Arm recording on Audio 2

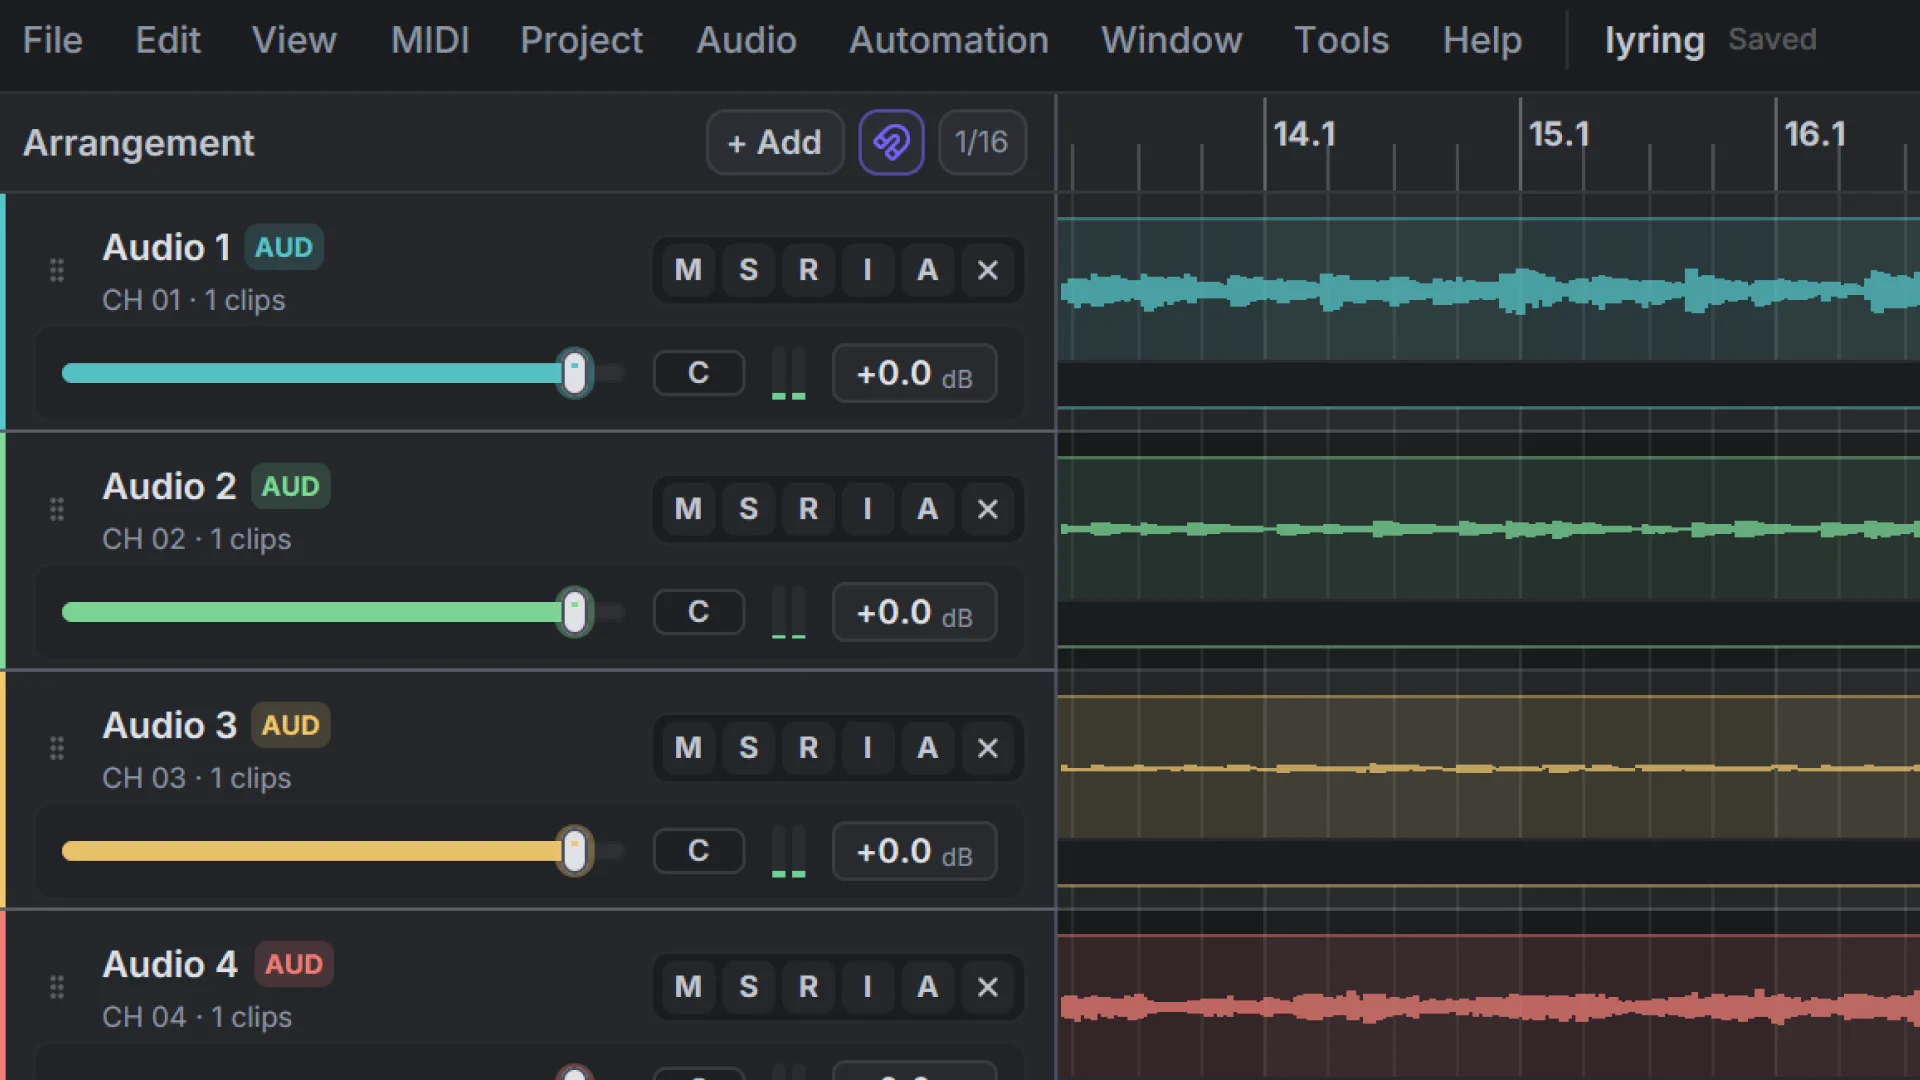[x=808, y=509]
